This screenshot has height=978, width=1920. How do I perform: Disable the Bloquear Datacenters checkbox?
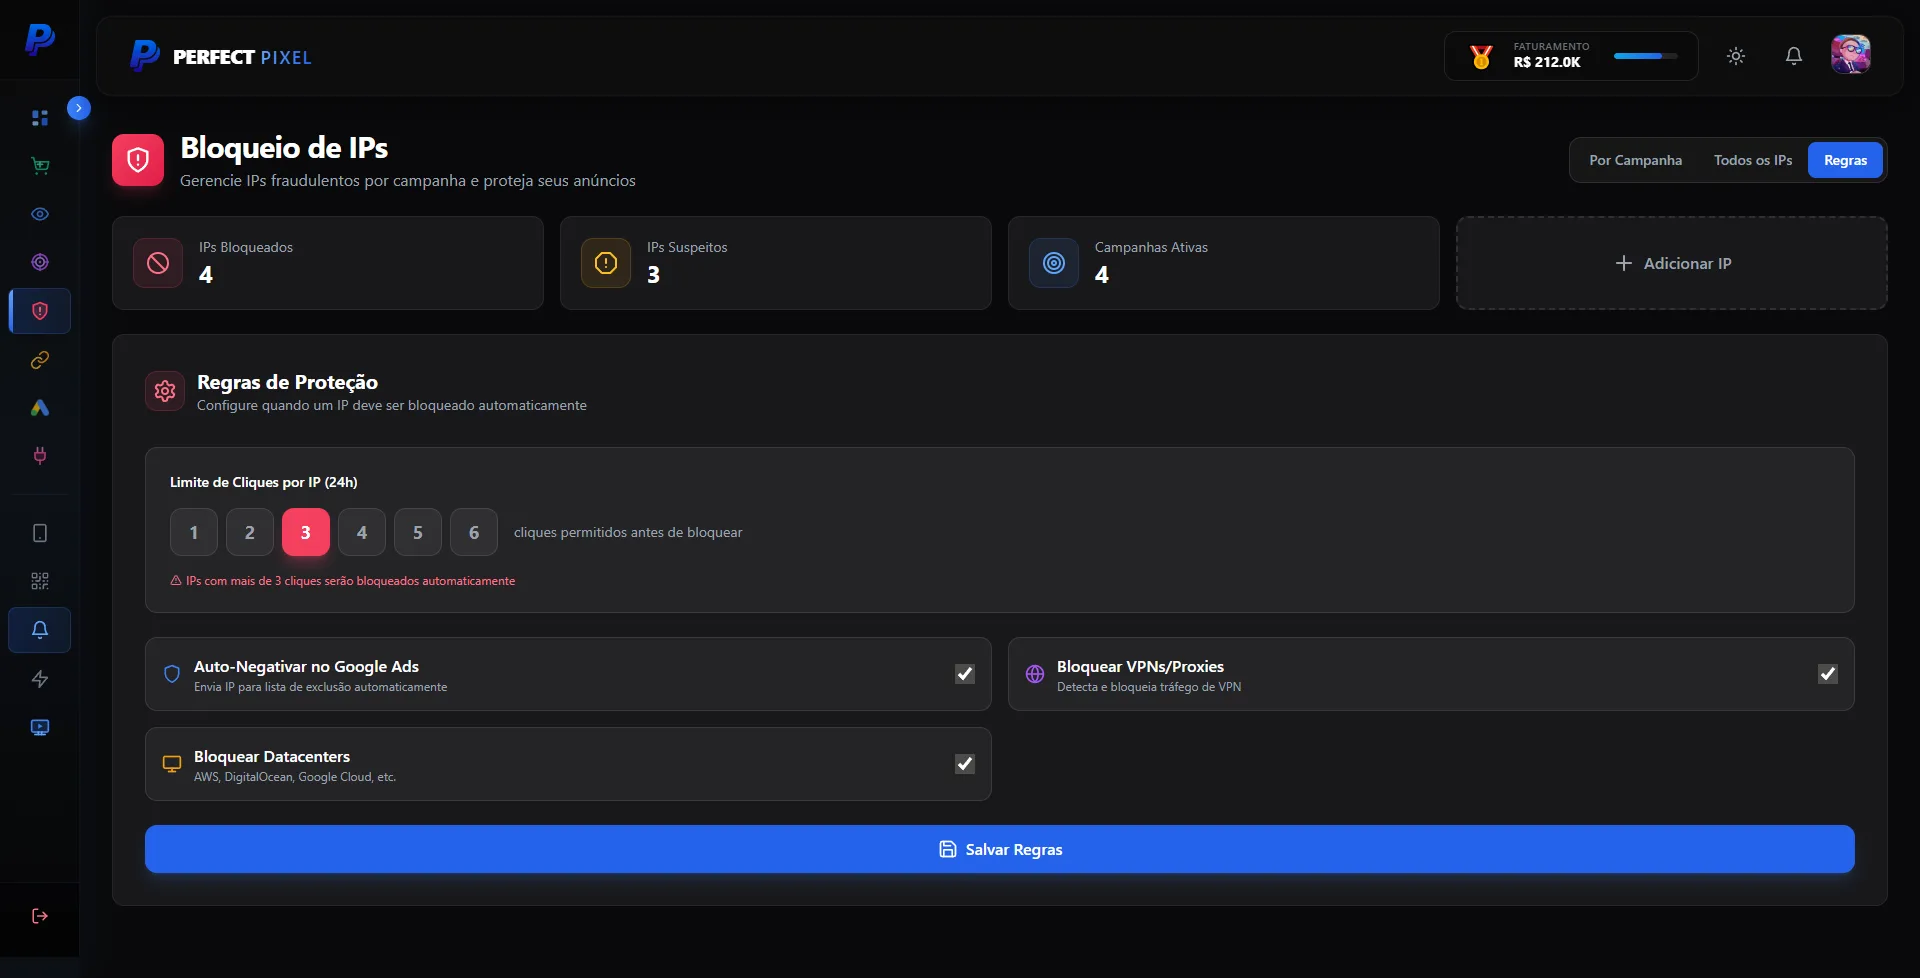coord(964,764)
